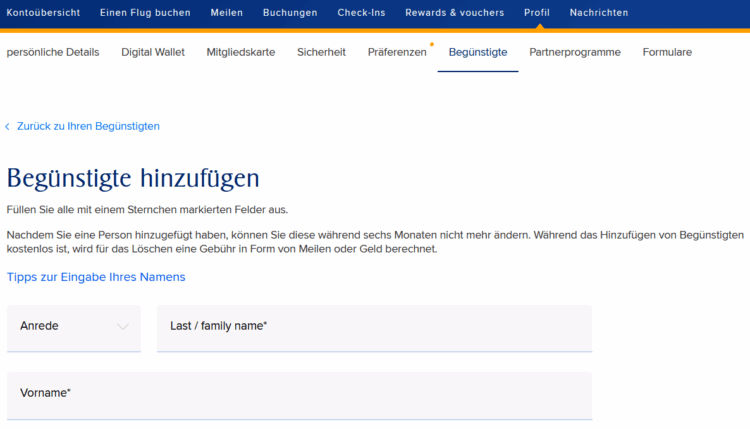Screen dimensions: 750x429
Task: Select the Begünstigte tab
Action: (478, 52)
